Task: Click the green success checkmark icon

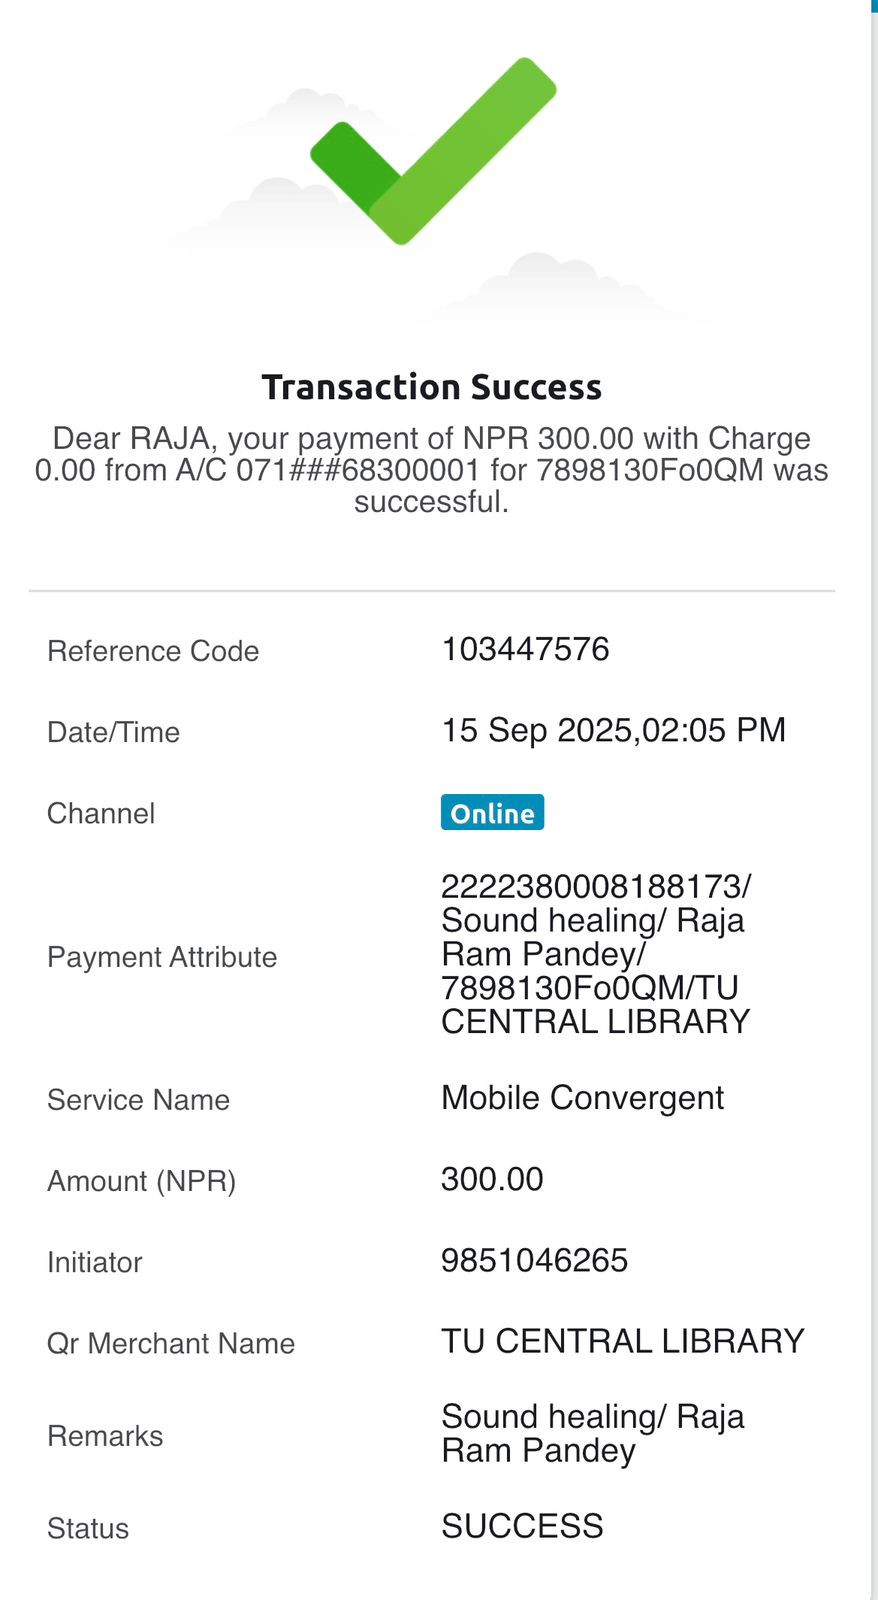Action: click(x=432, y=152)
